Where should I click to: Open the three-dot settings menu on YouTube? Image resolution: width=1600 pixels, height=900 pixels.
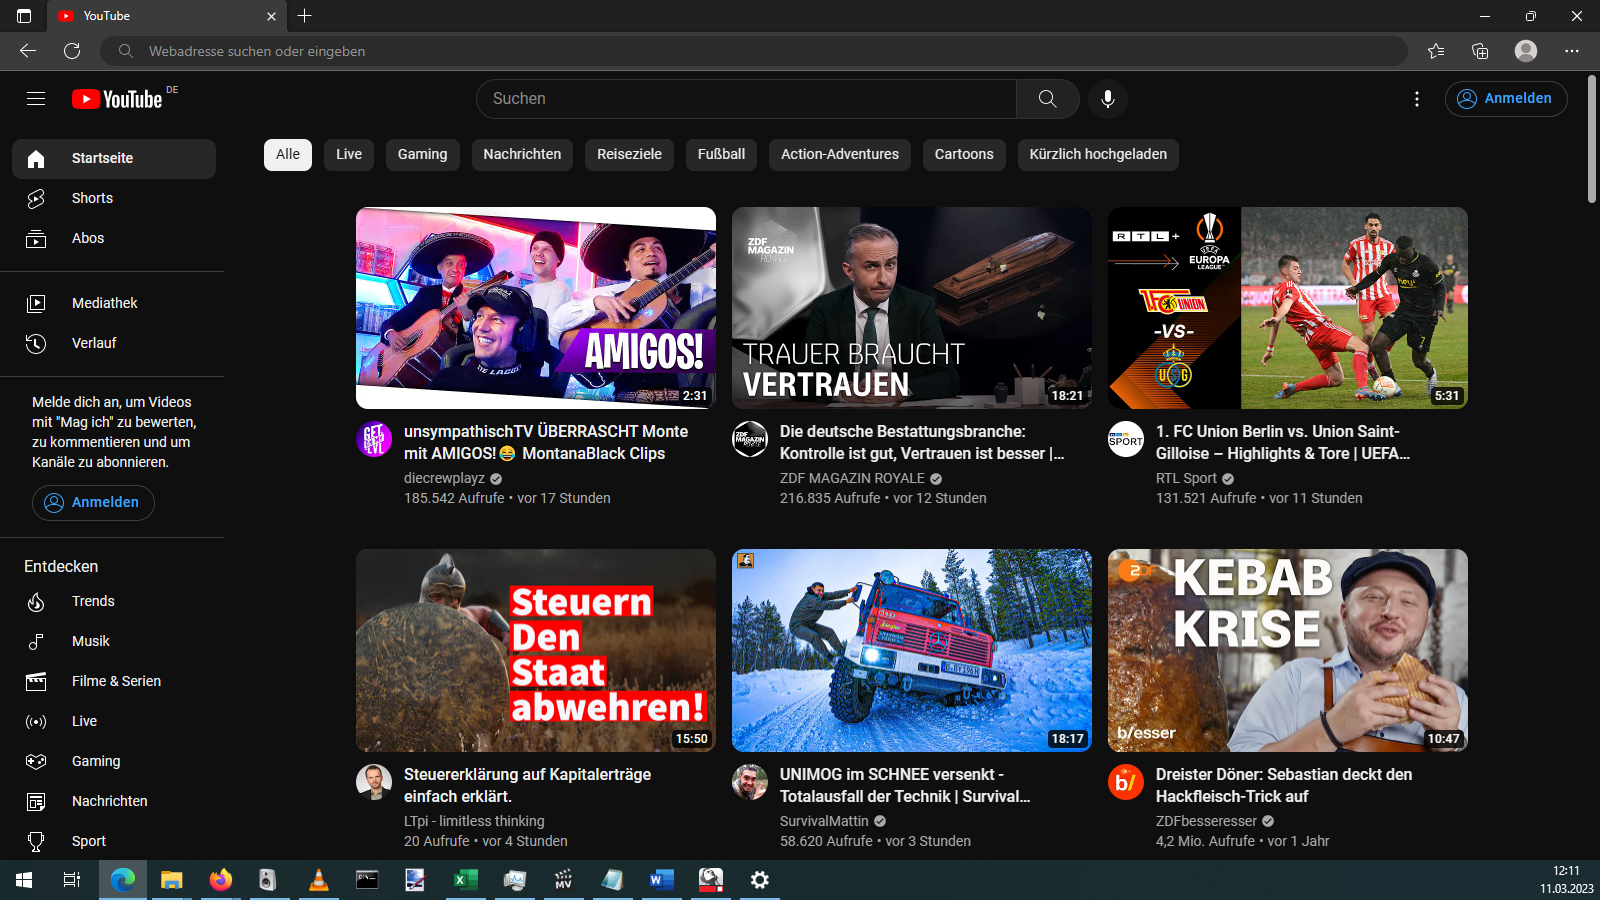[x=1417, y=99]
